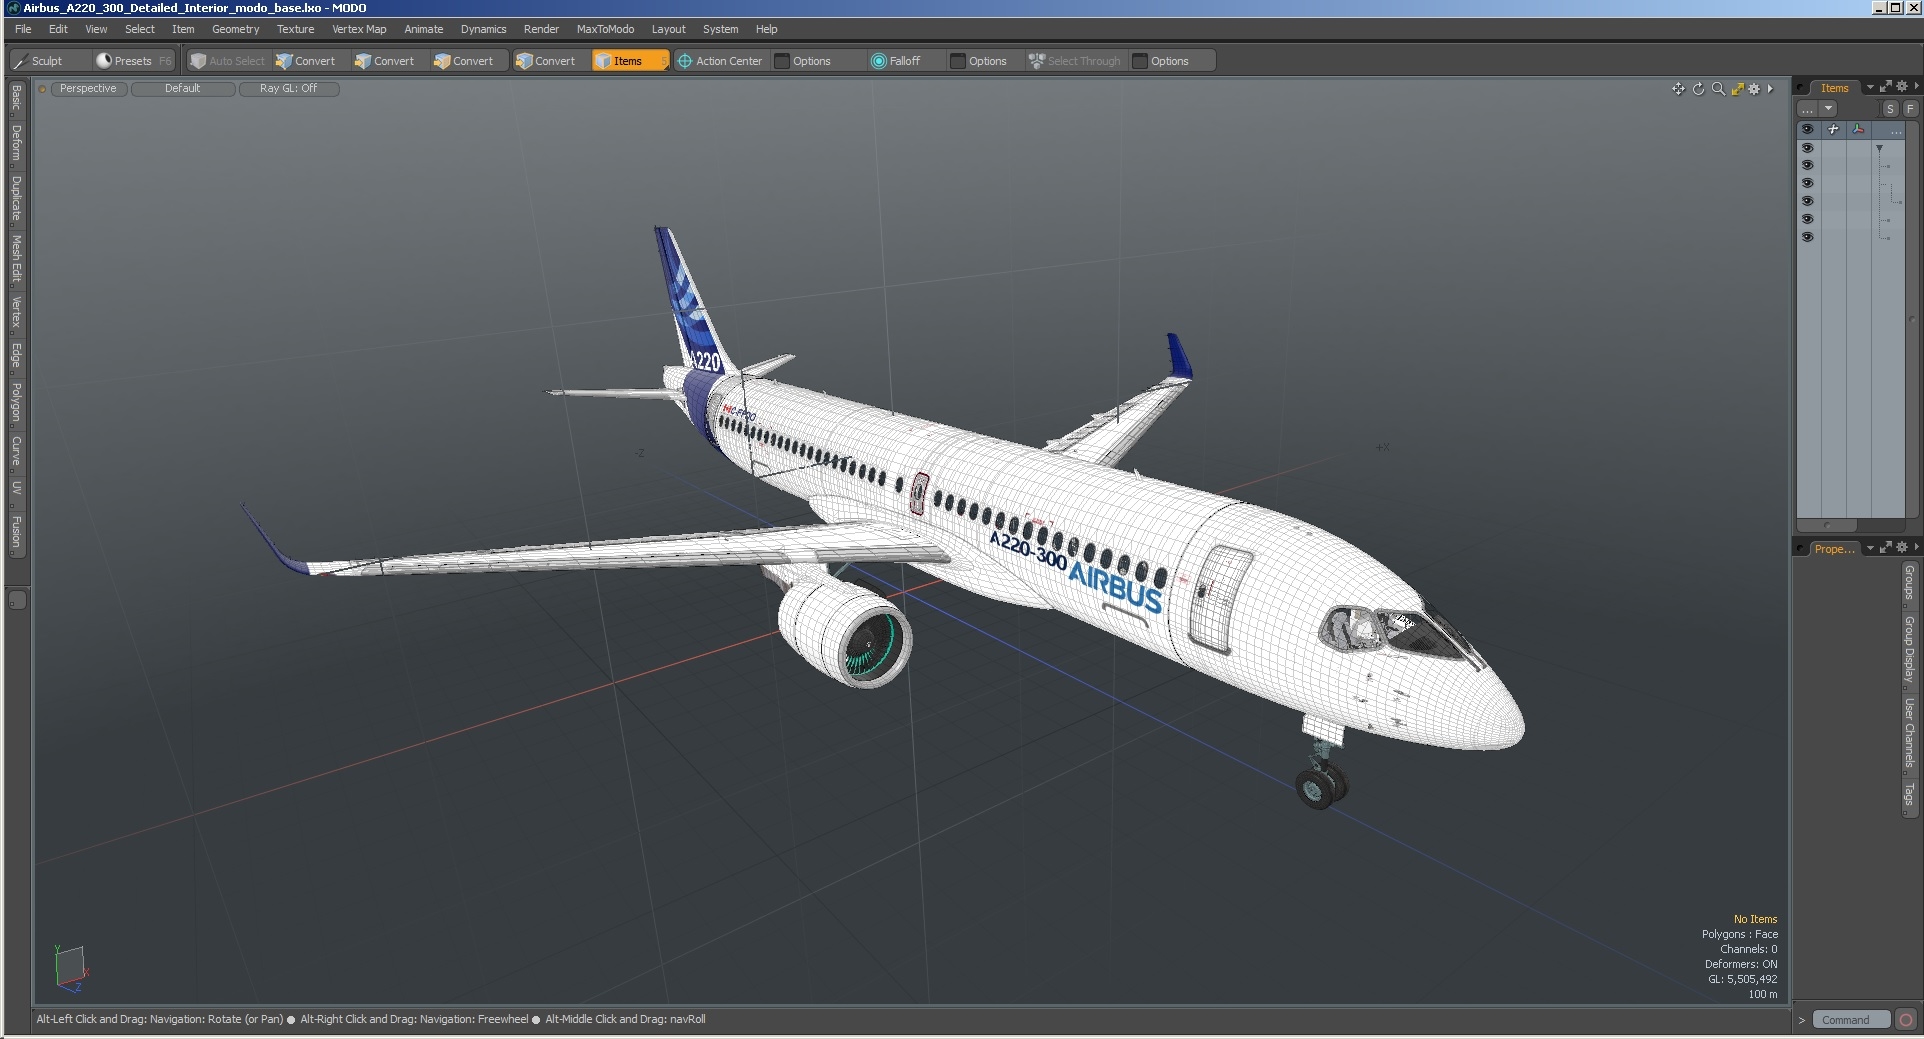1924x1039 pixels.
Task: Collapse the expanded item hierarchy triangle
Action: [x=1879, y=147]
